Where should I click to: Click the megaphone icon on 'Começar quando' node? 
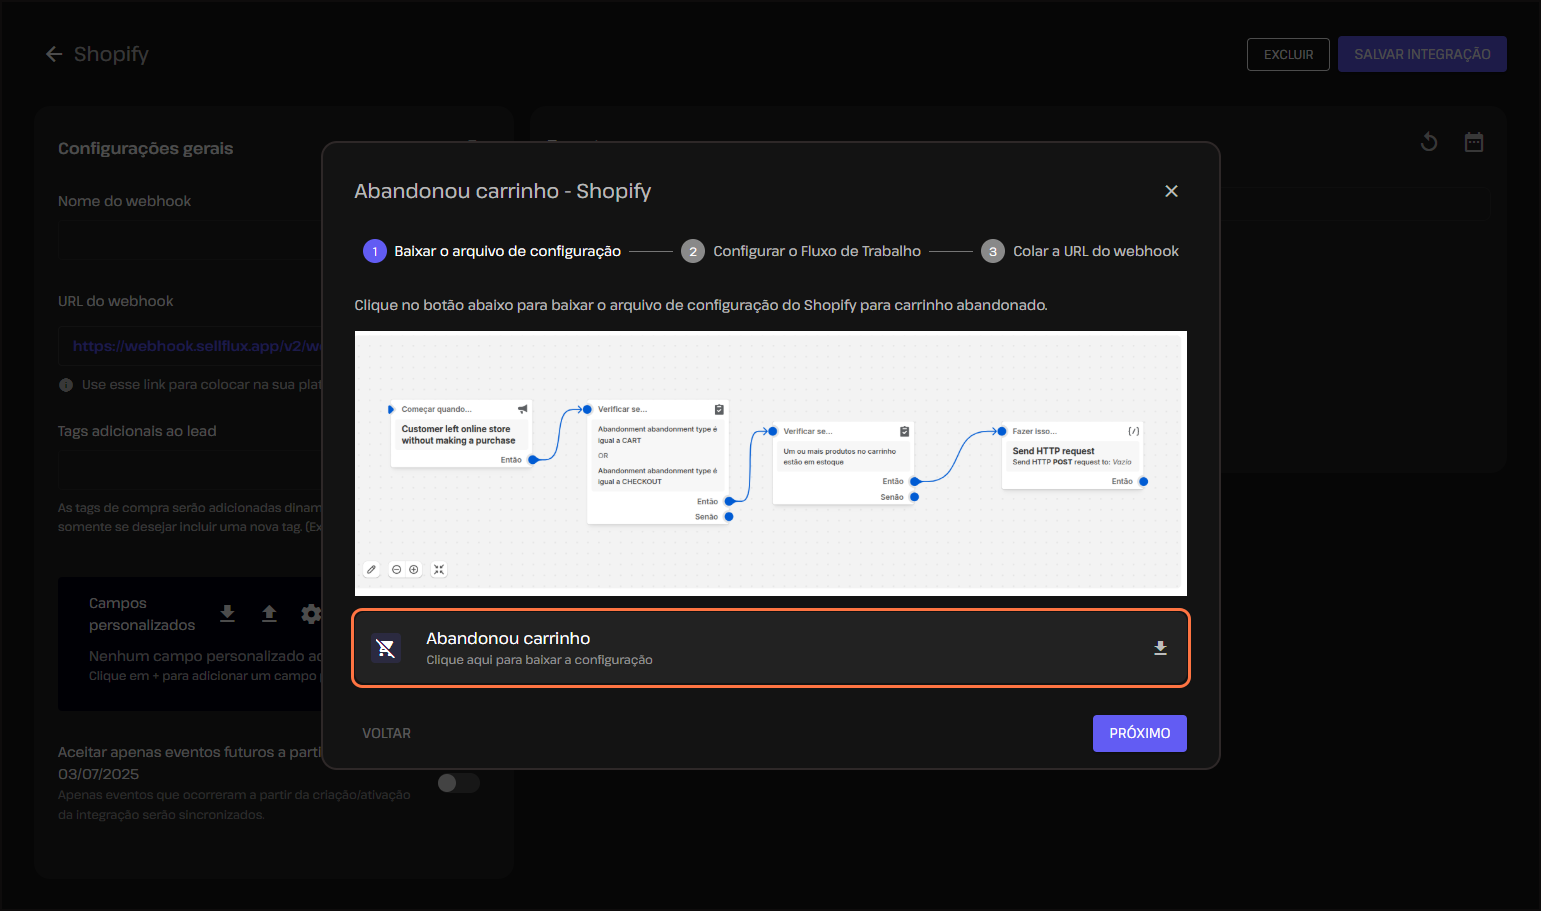[x=522, y=409]
